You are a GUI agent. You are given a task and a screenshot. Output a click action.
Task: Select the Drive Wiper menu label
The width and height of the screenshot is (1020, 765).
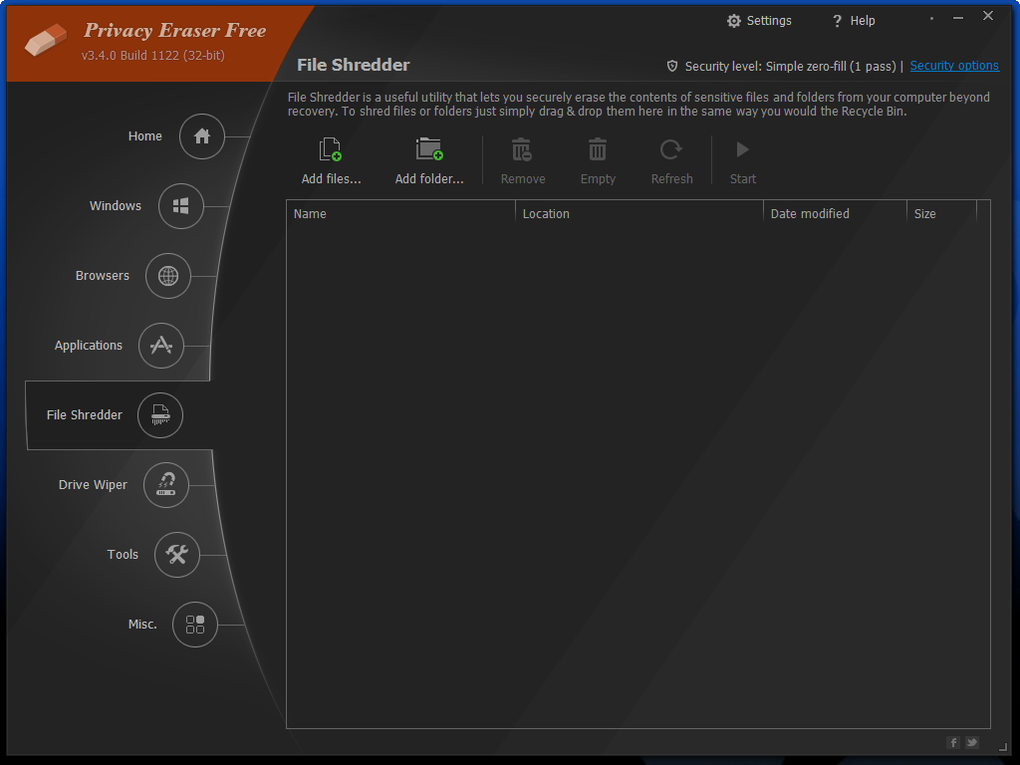tap(93, 485)
